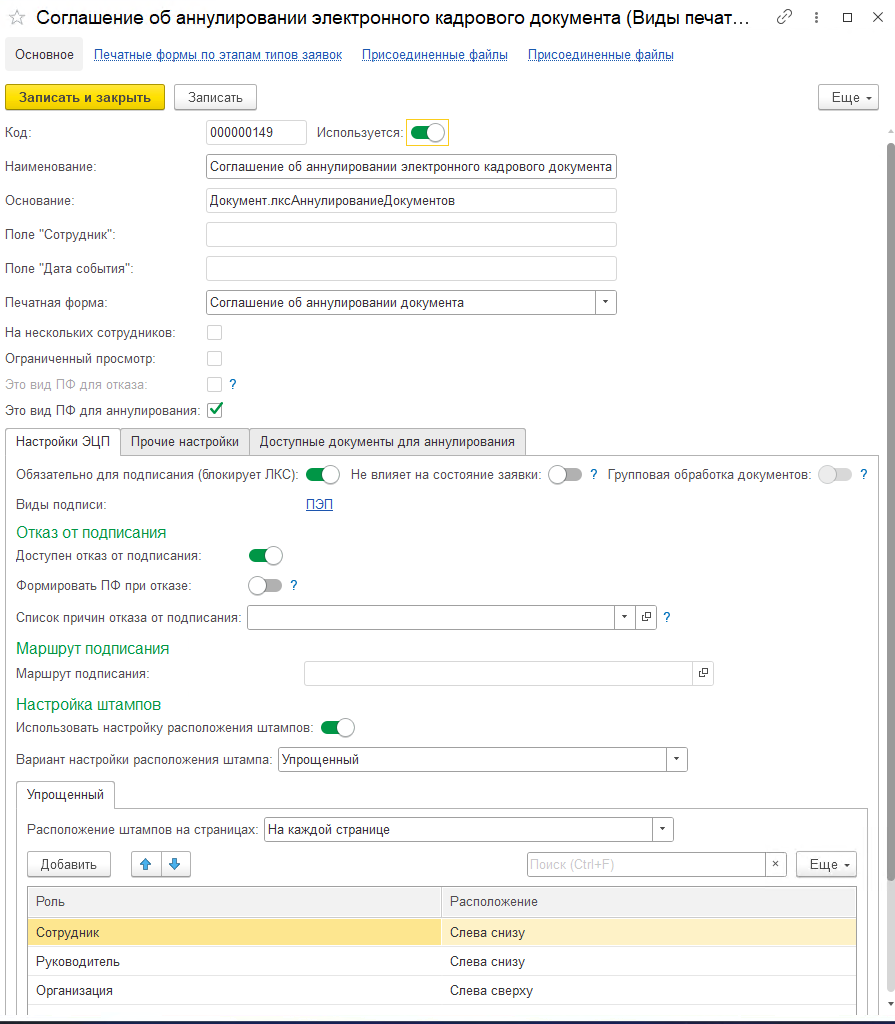Select 'Слева сверху' cell for Организация

pyautogui.click(x=649, y=991)
